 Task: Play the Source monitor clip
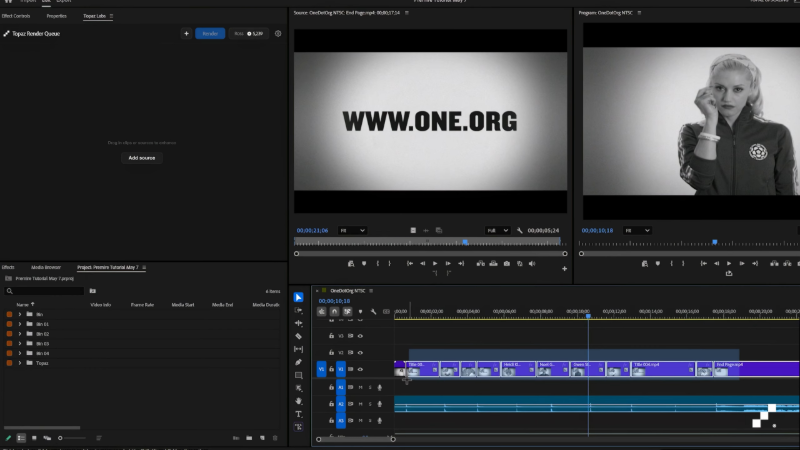pos(435,264)
